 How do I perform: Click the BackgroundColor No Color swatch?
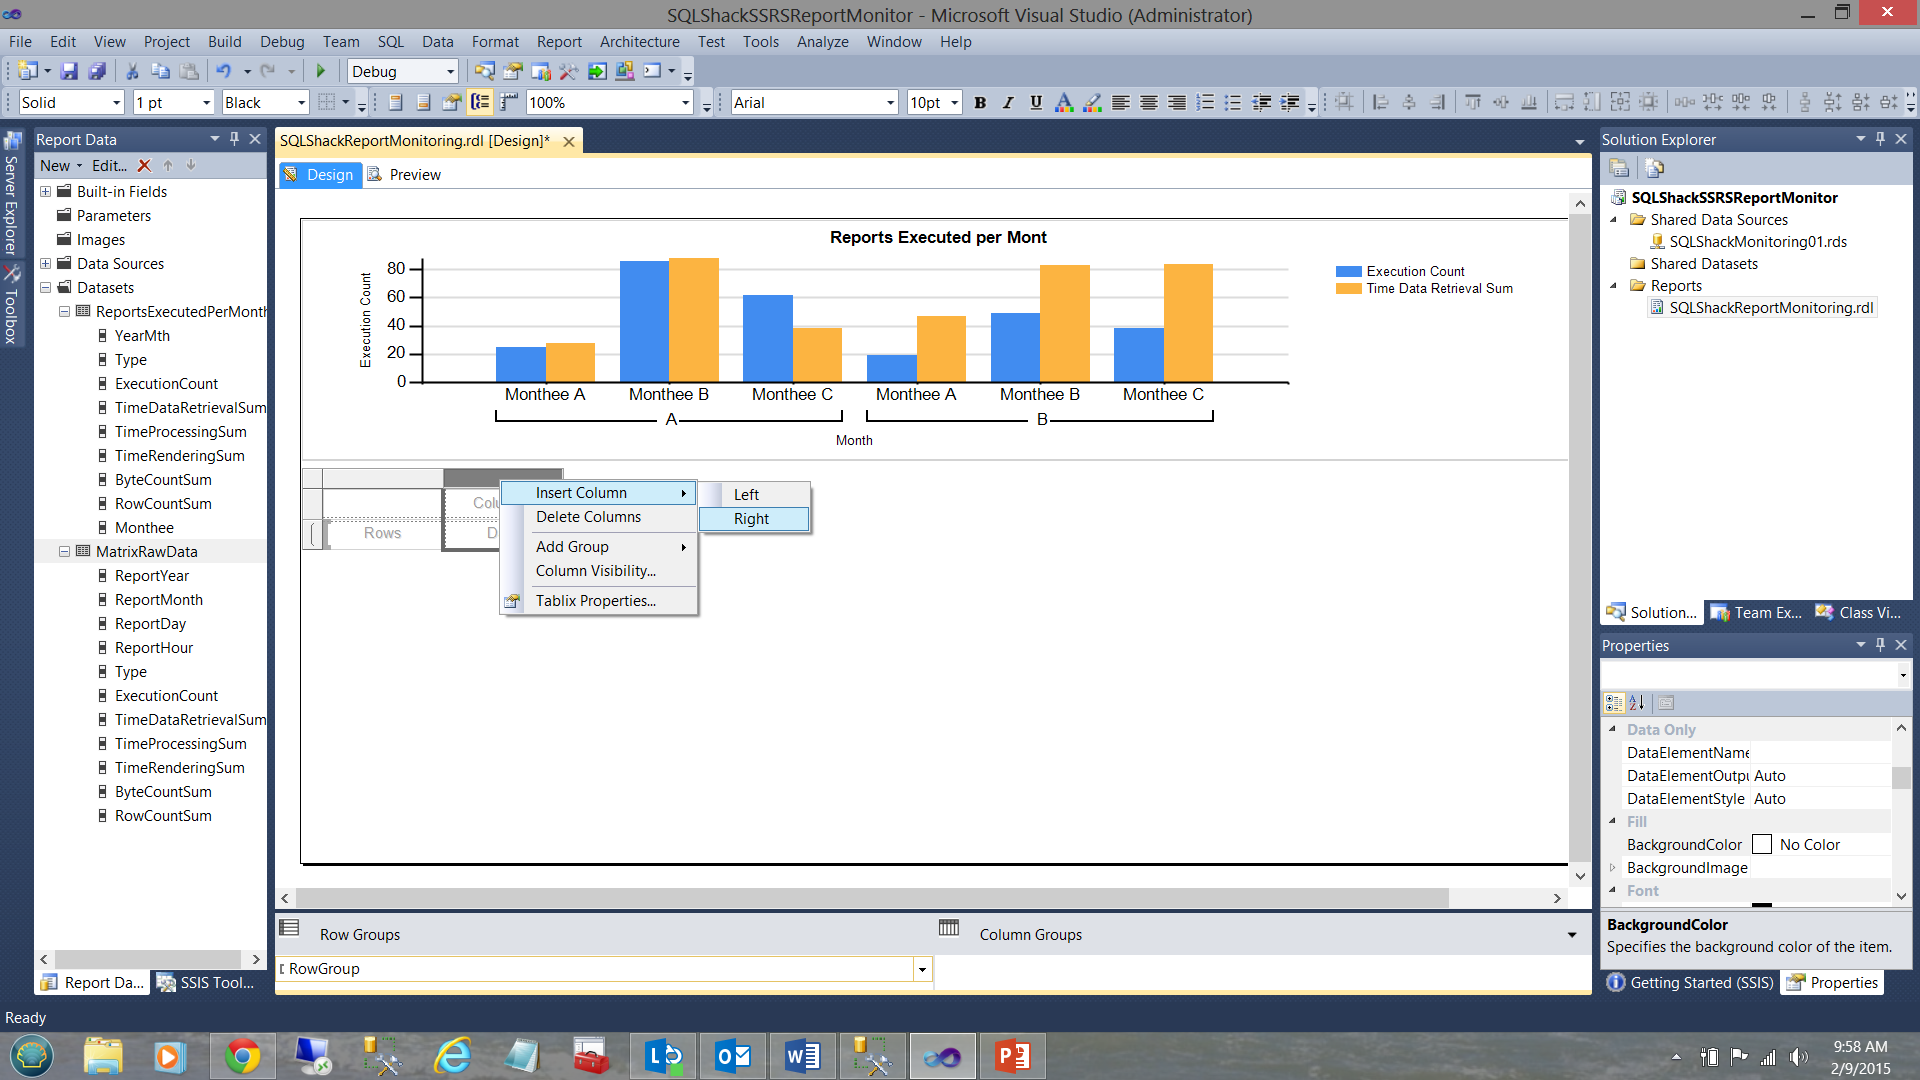[1762, 844]
